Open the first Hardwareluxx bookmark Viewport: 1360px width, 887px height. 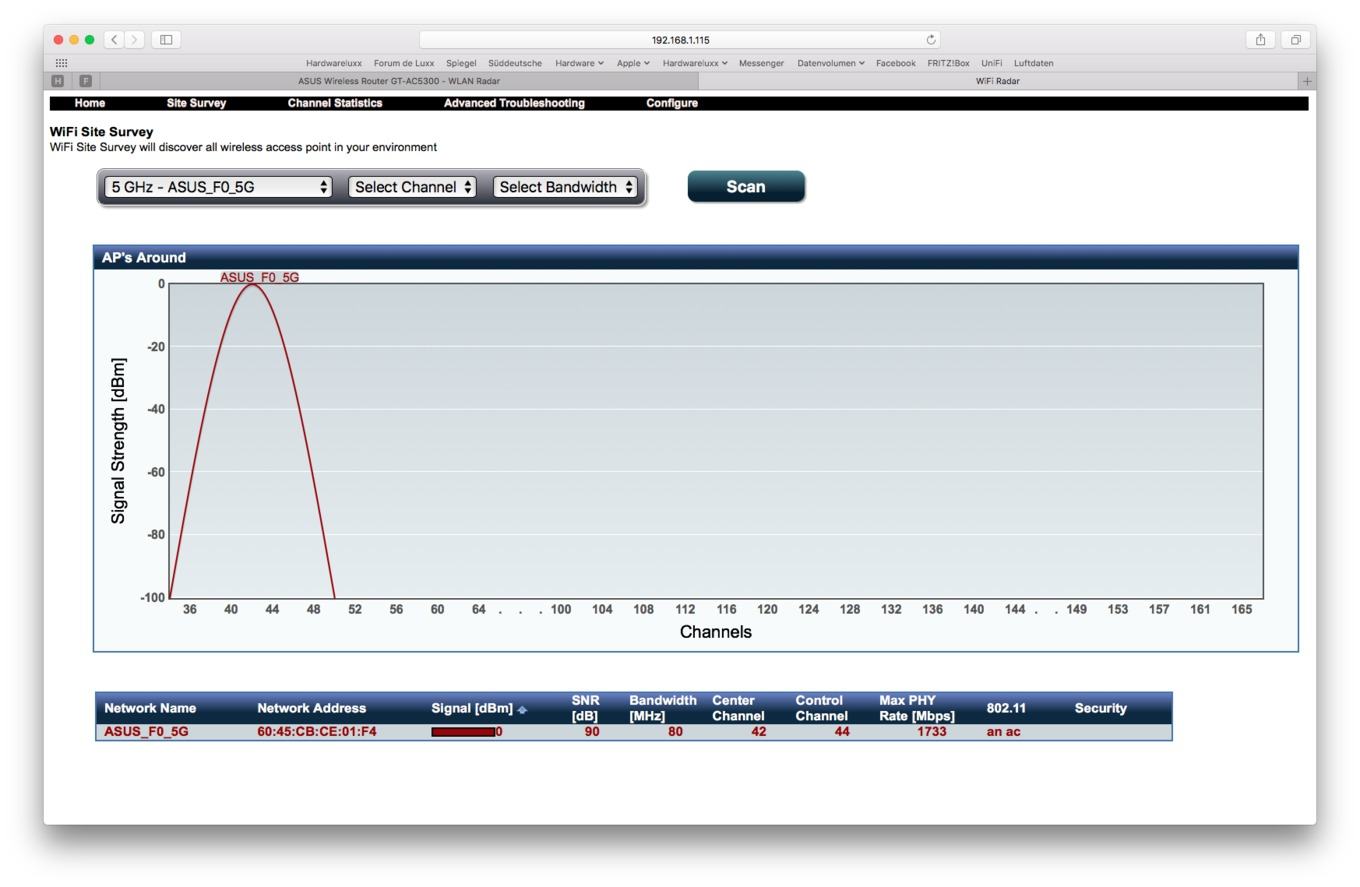point(334,63)
